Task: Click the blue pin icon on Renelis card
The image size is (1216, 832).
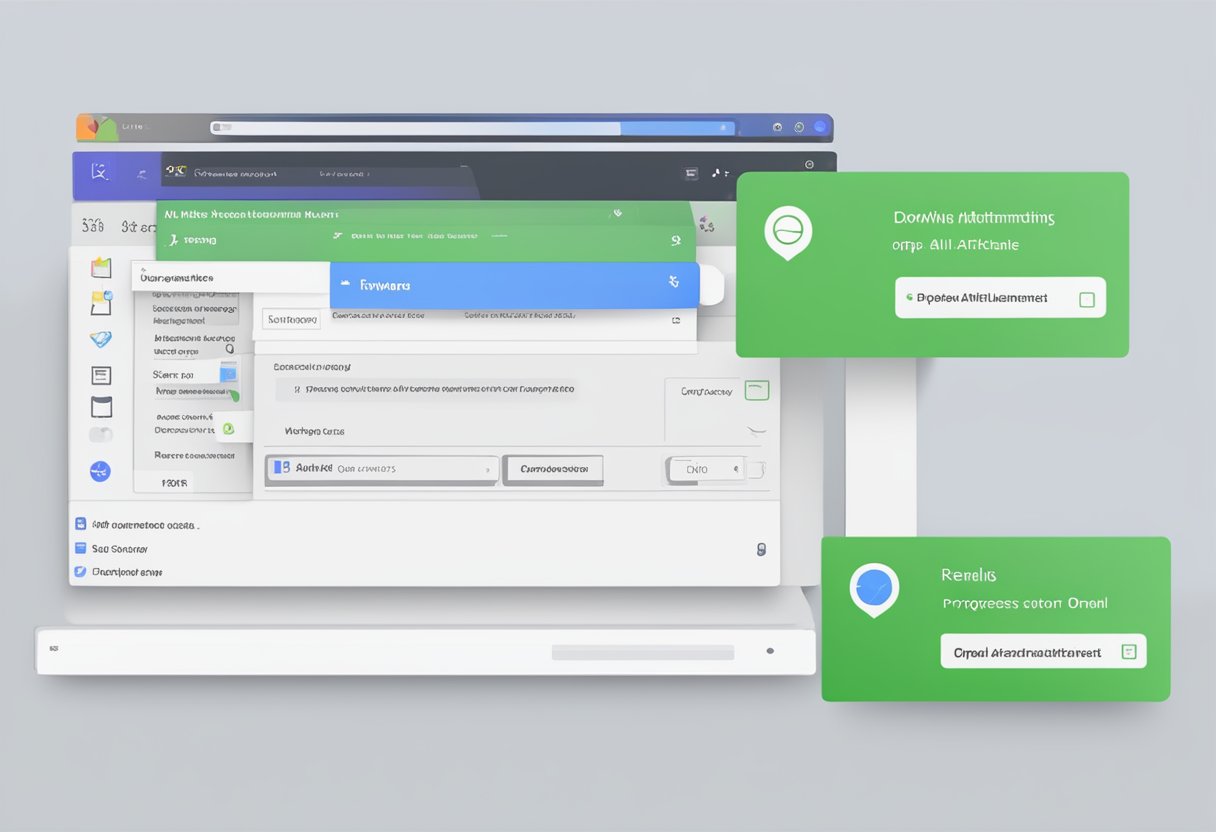Action: coord(874,588)
